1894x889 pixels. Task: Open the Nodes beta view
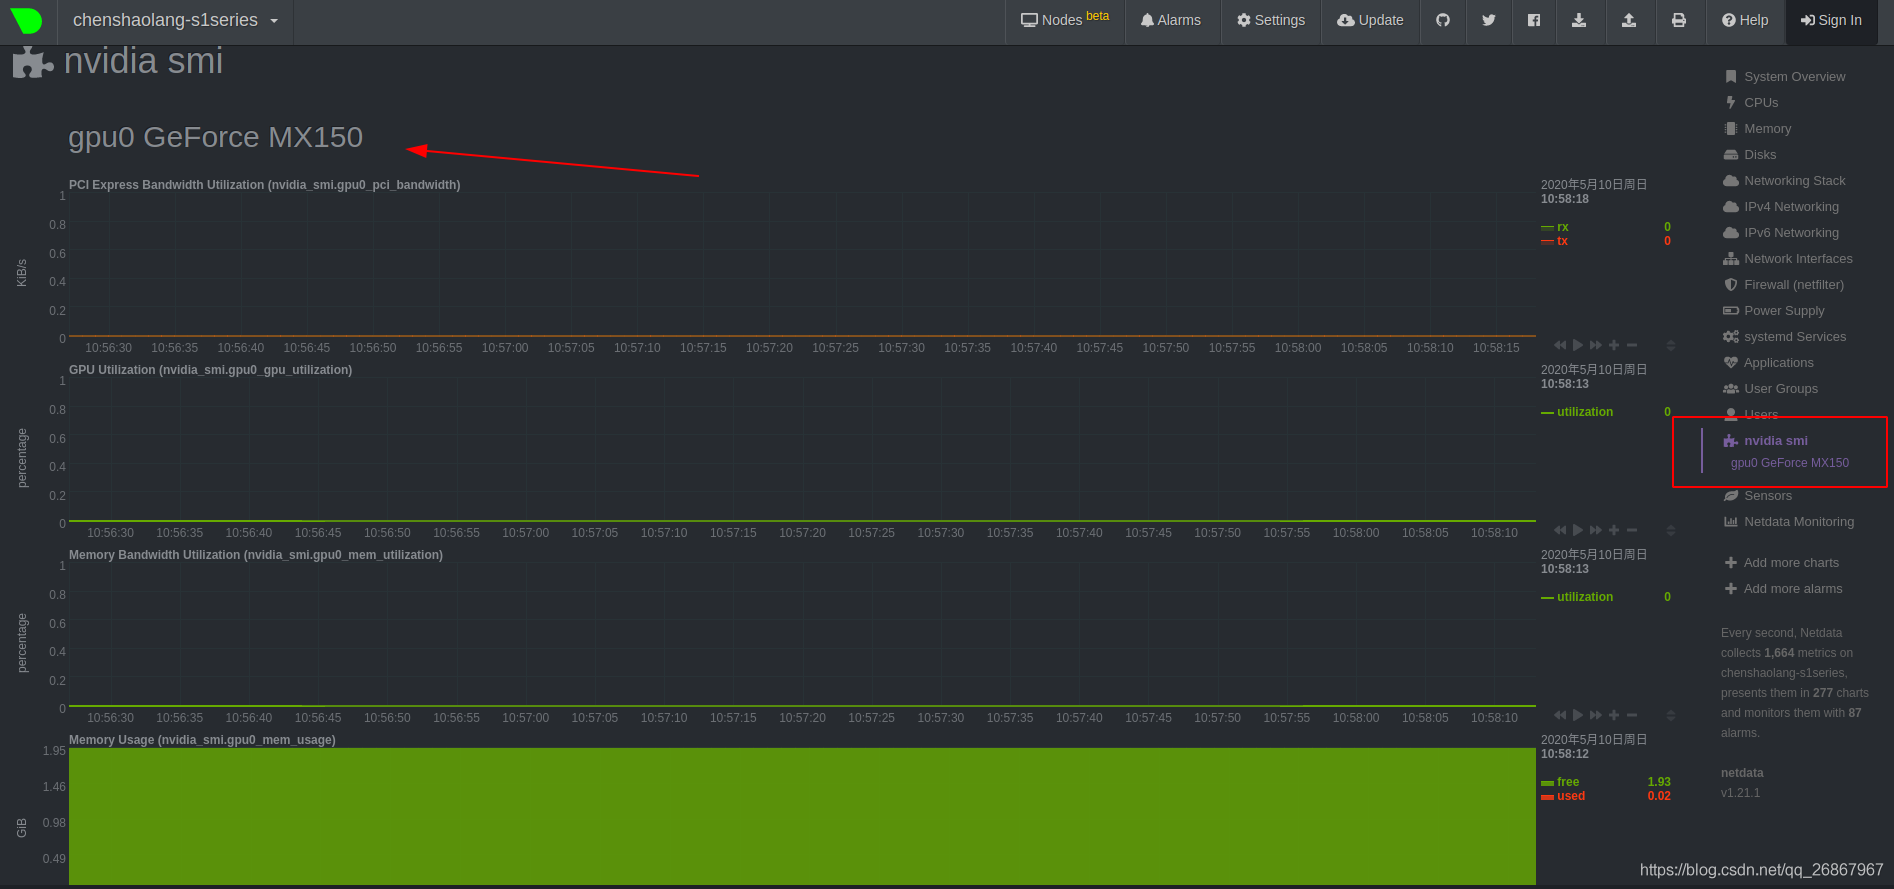[x=1065, y=20]
